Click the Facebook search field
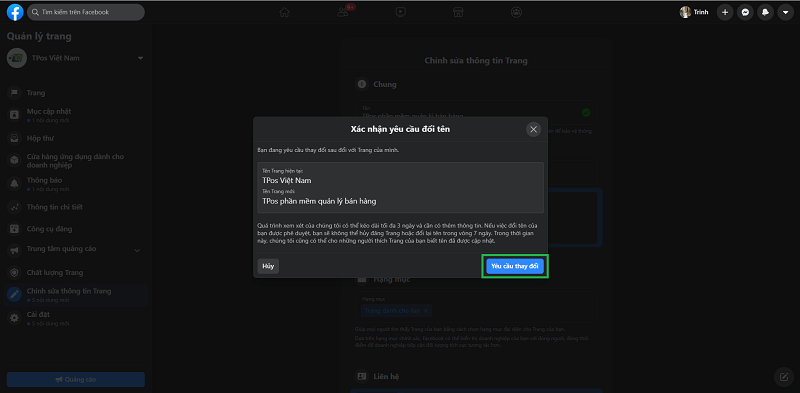Image resolution: width=800 pixels, height=393 pixels. pos(86,12)
